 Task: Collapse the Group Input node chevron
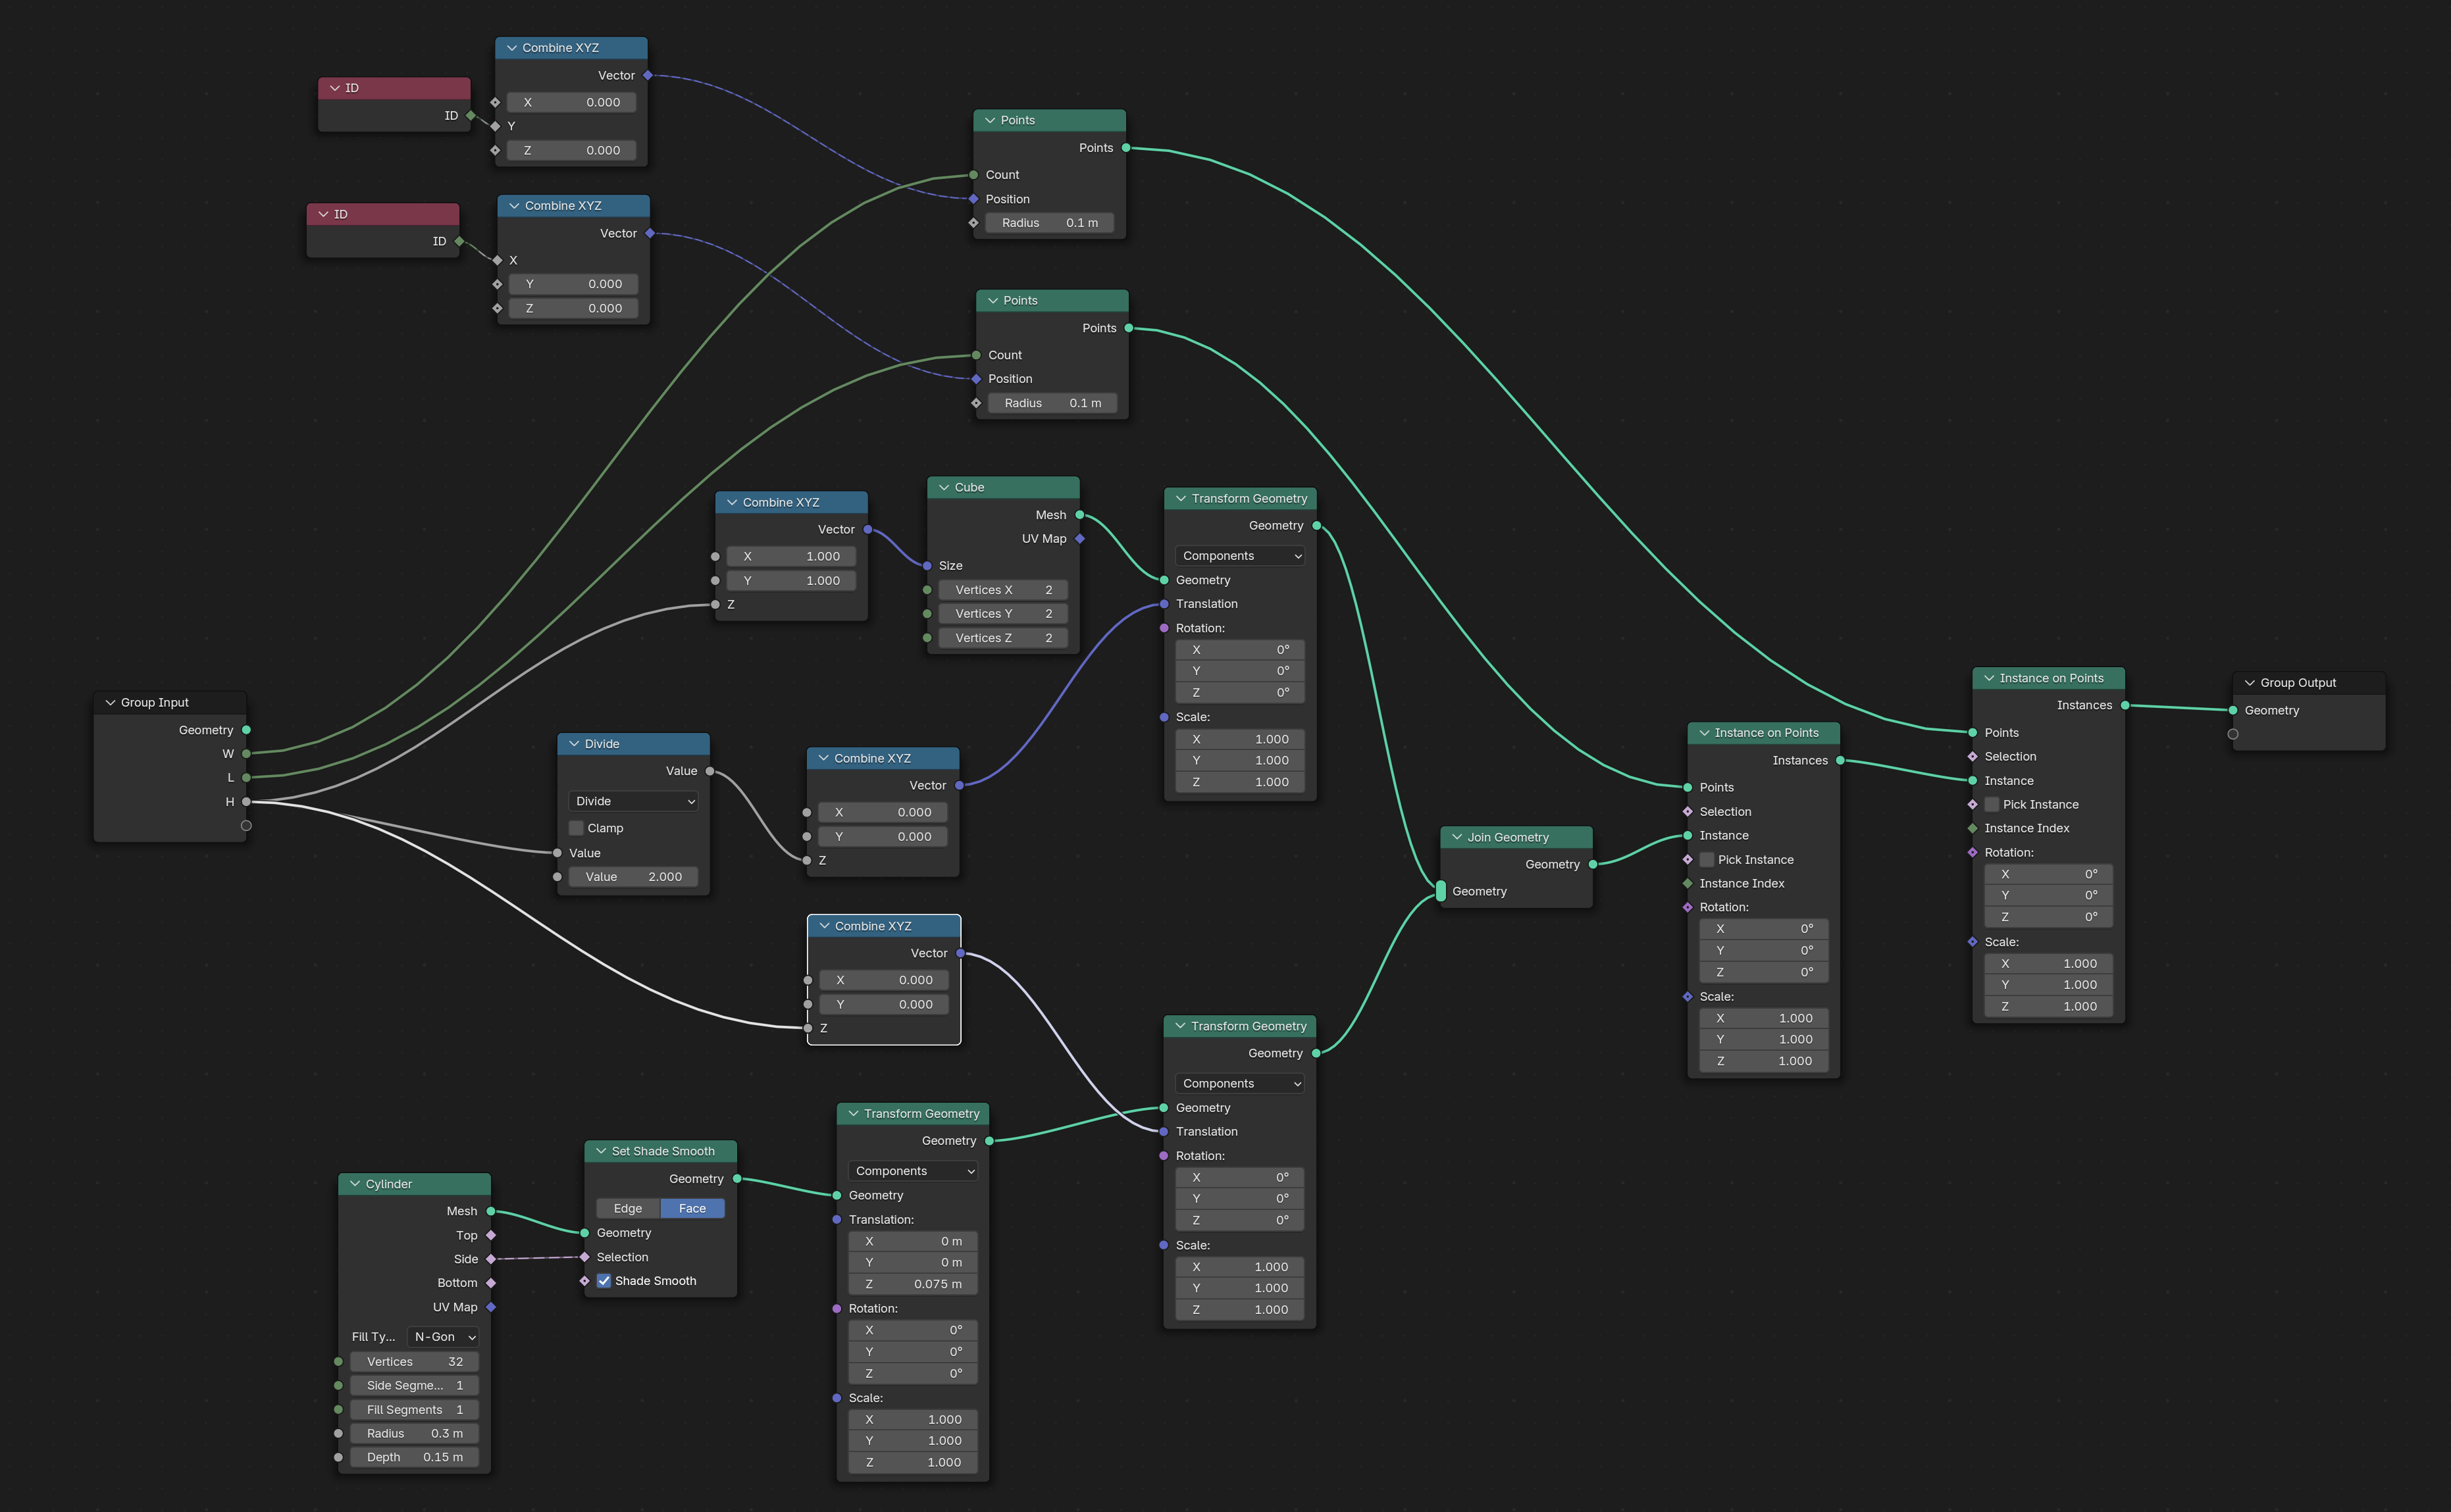click(x=110, y=702)
